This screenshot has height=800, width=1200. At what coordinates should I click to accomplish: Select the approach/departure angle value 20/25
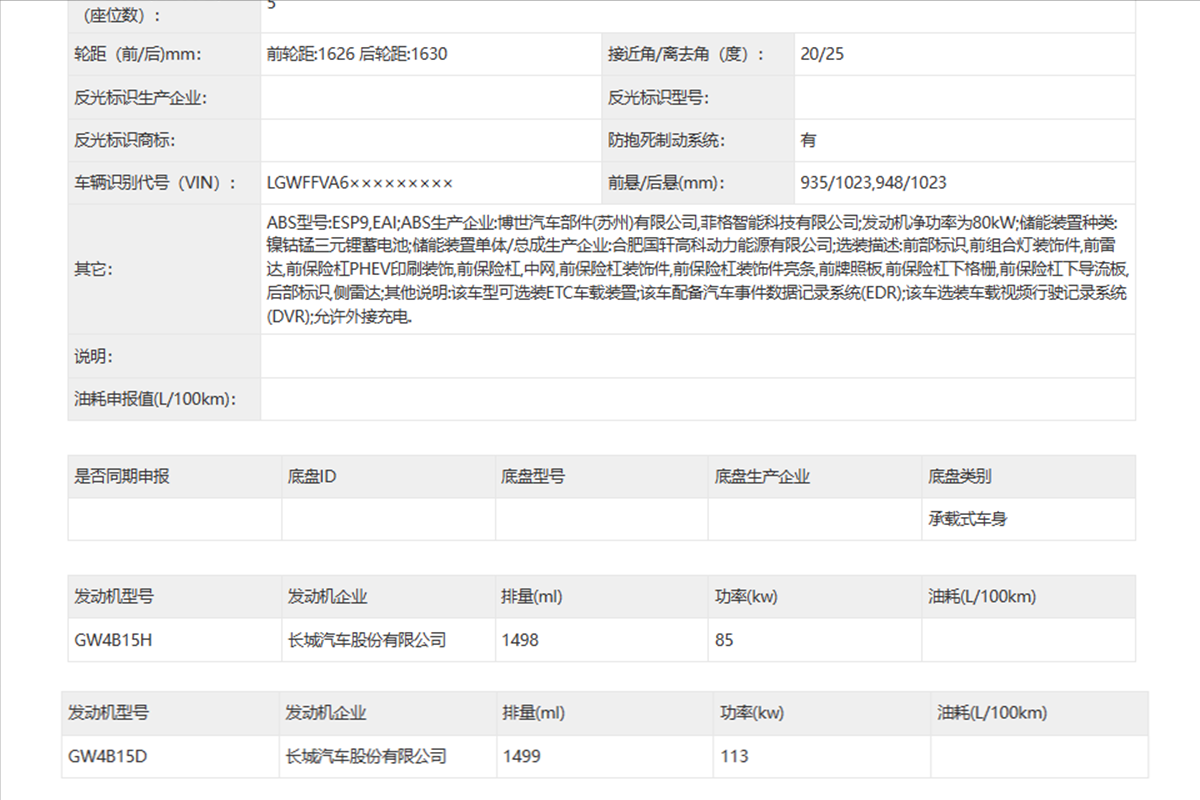point(822,54)
